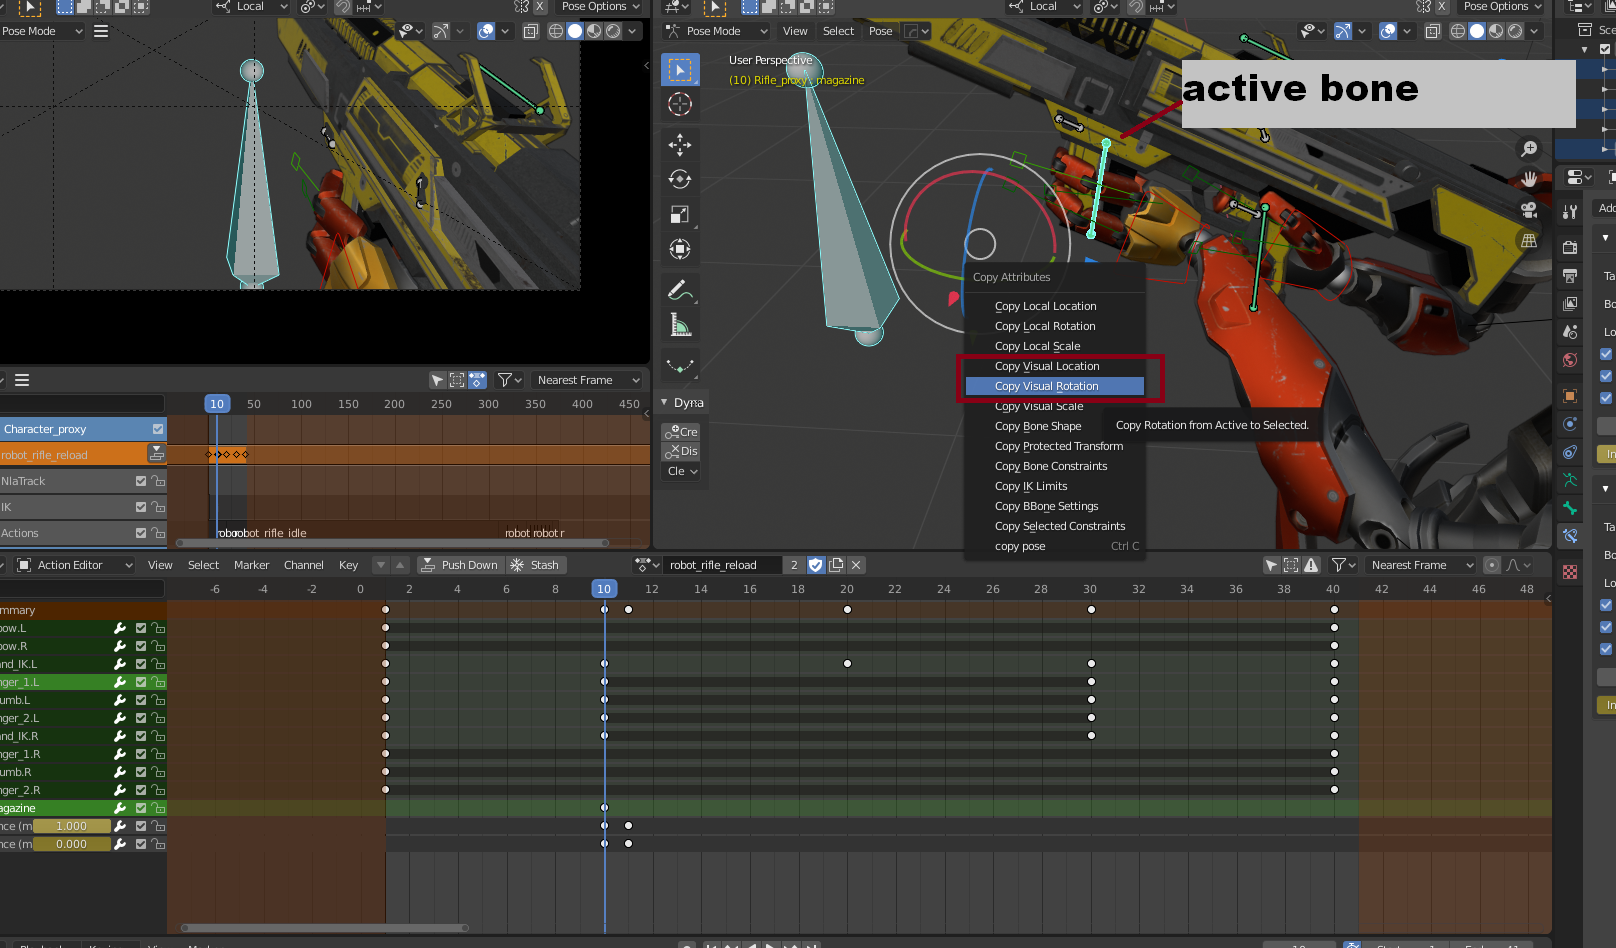Click the robot_rifle_reload action name field
This screenshot has height=948, width=1616.
[x=721, y=565]
